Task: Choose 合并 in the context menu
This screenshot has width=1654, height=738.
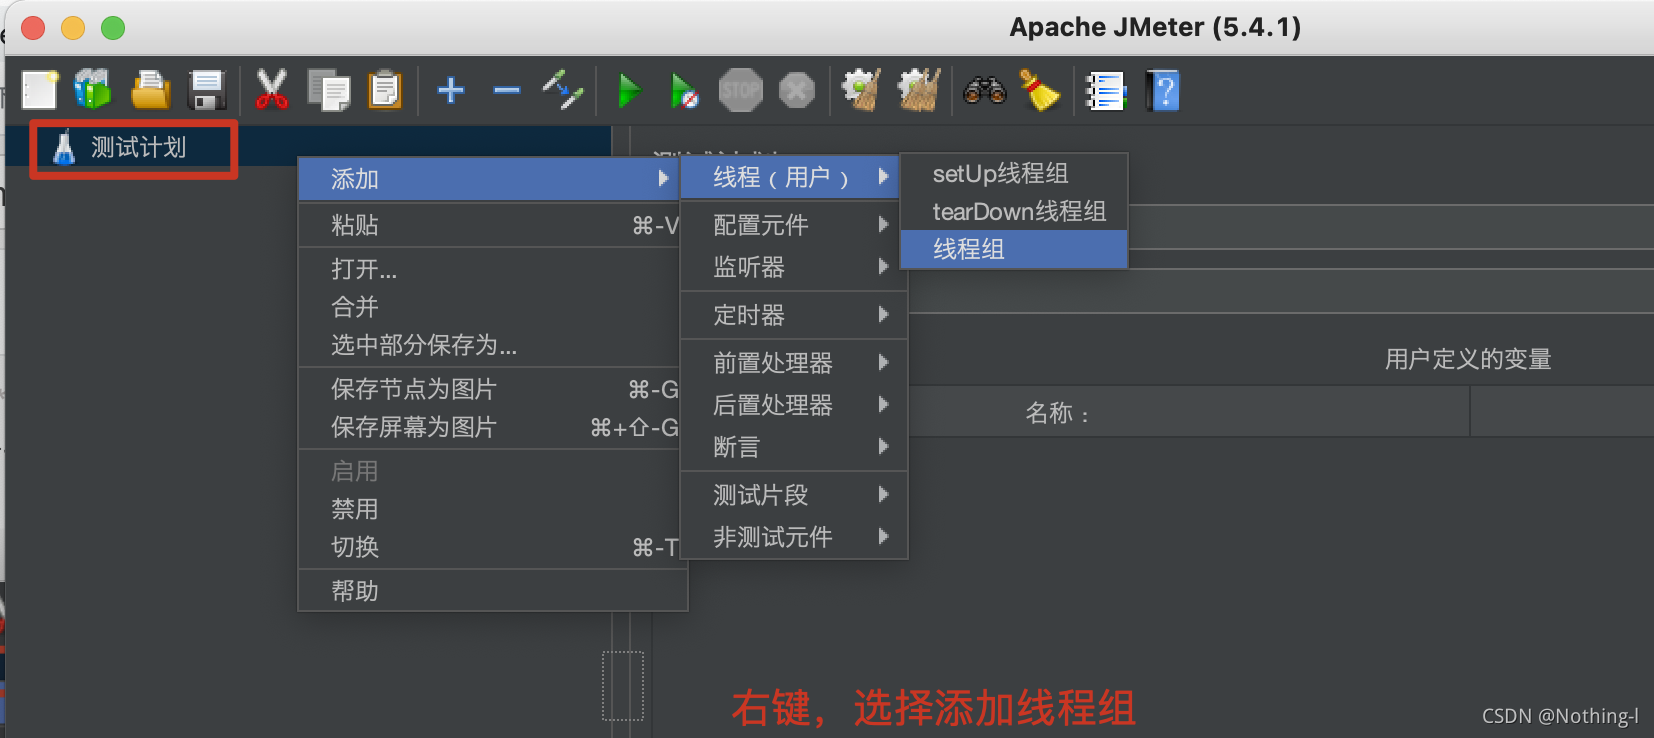Action: click(x=488, y=307)
